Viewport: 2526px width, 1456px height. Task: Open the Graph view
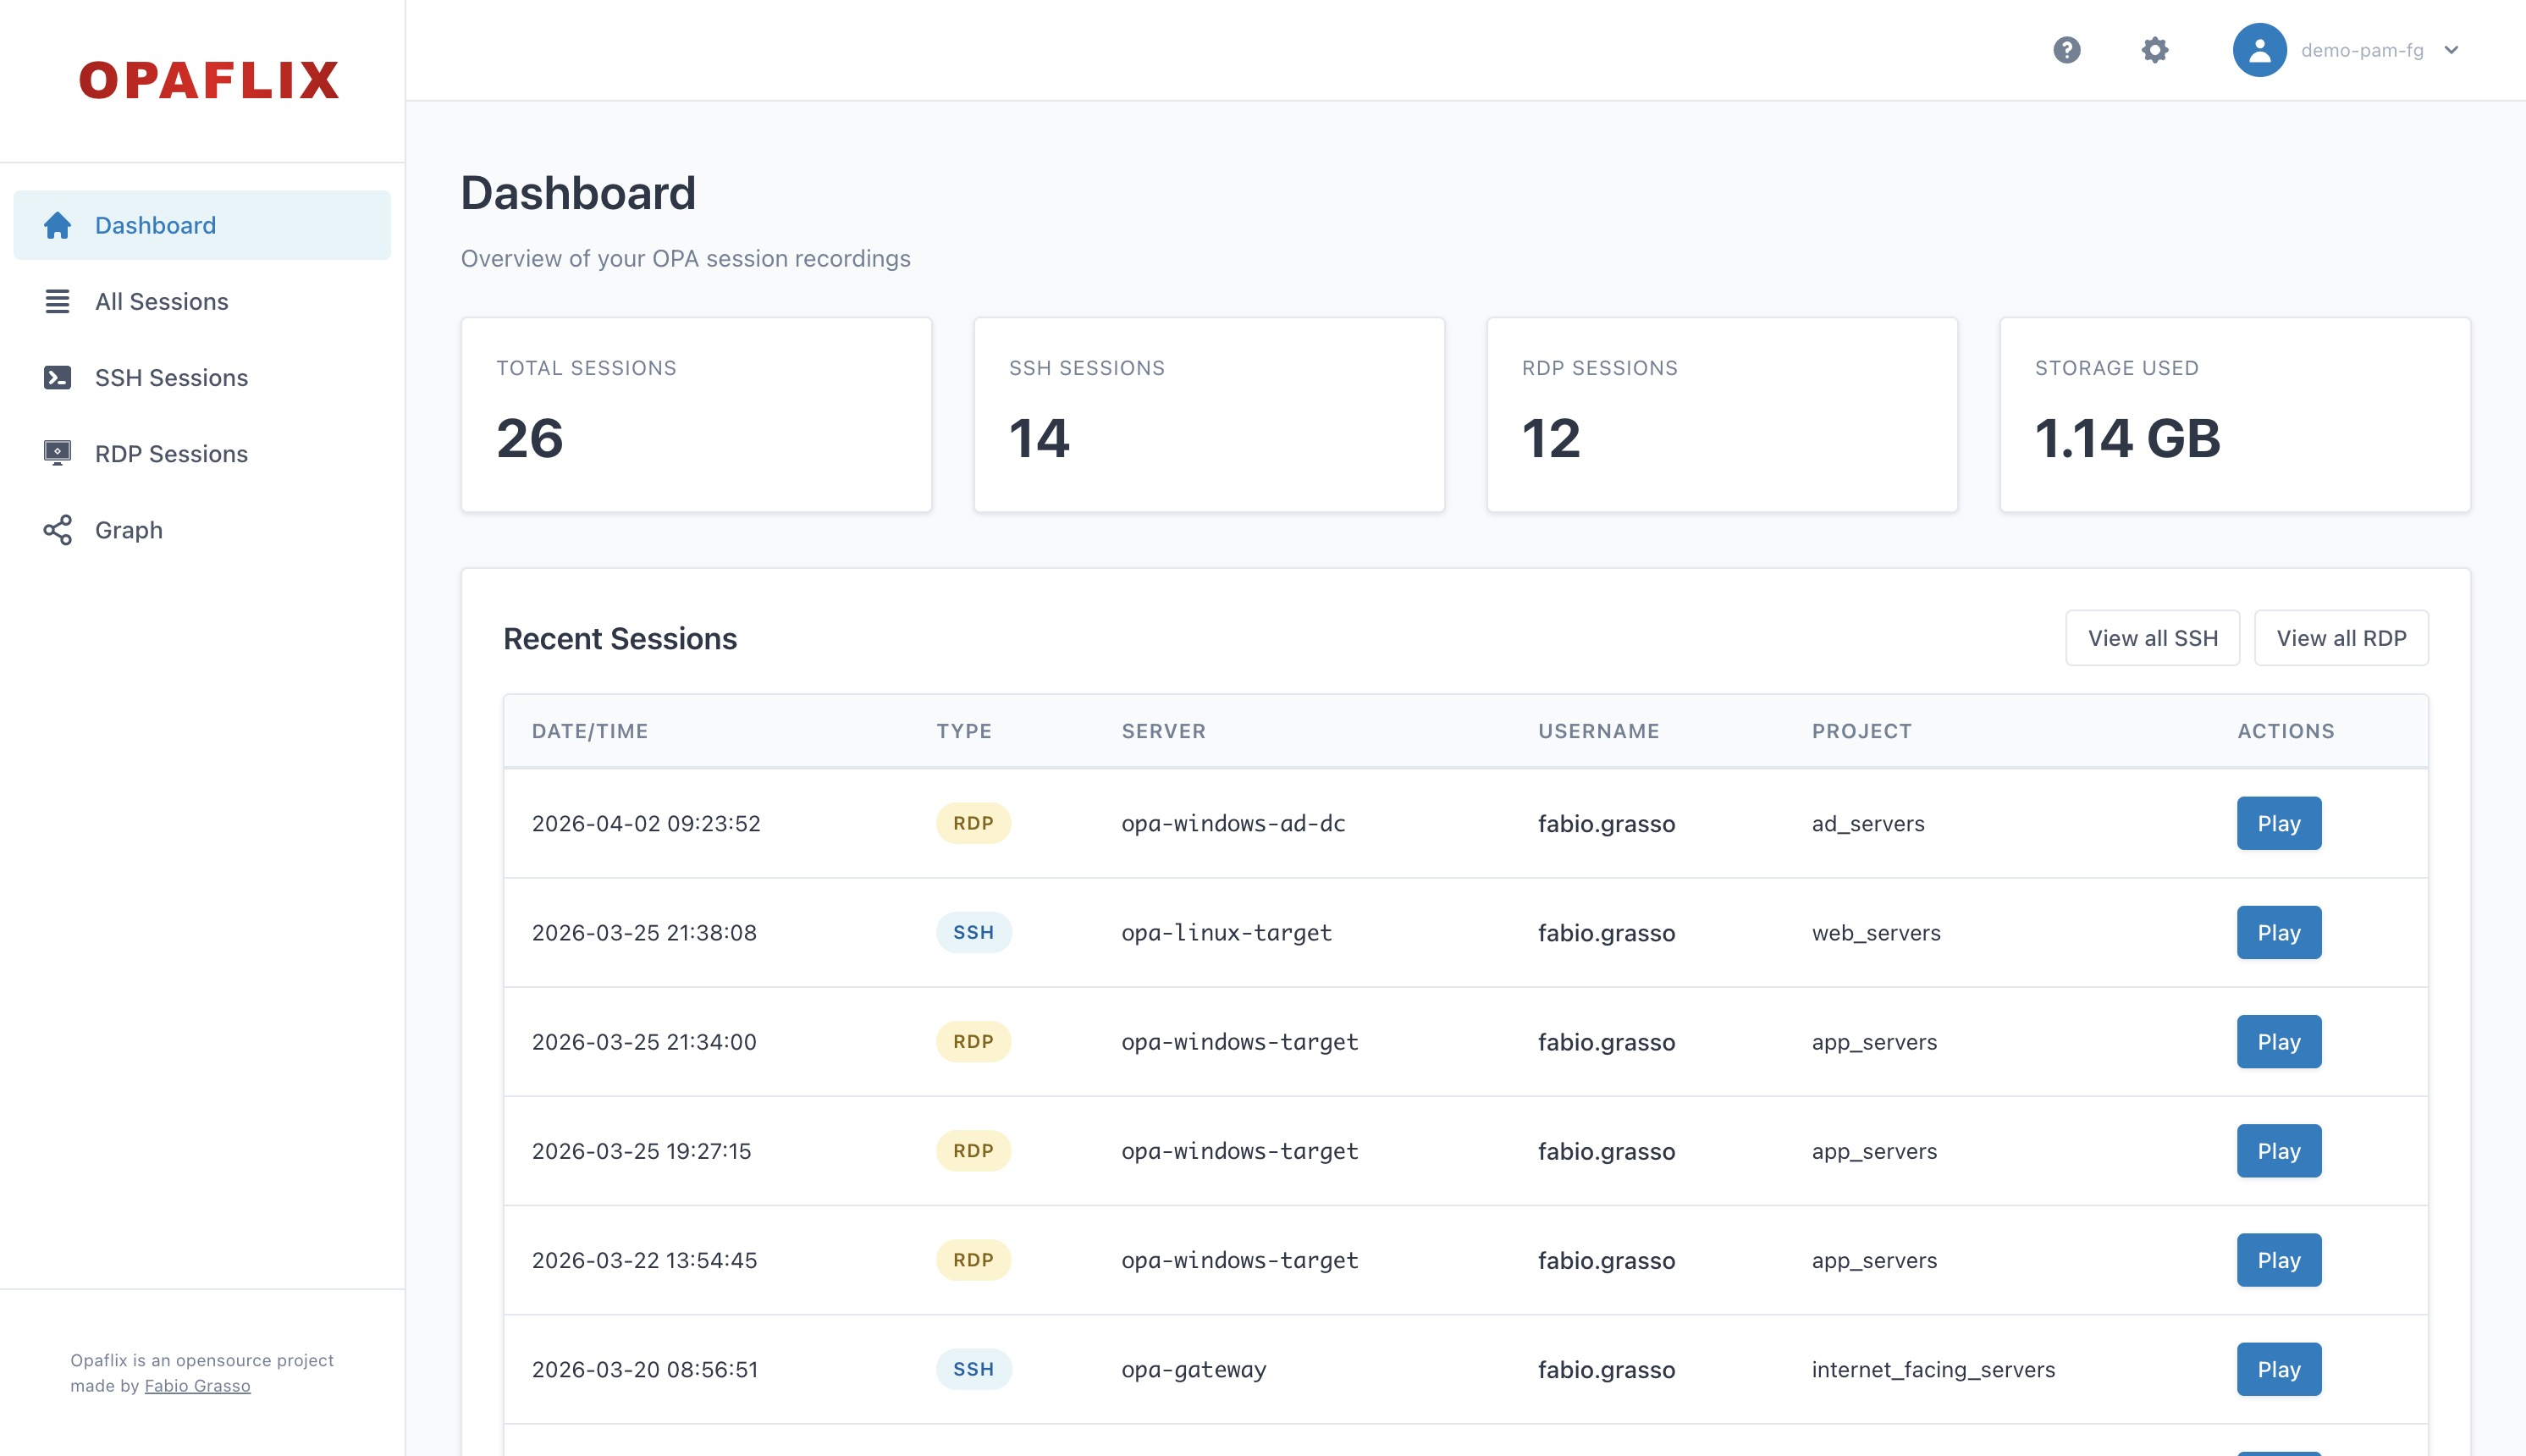click(202, 530)
